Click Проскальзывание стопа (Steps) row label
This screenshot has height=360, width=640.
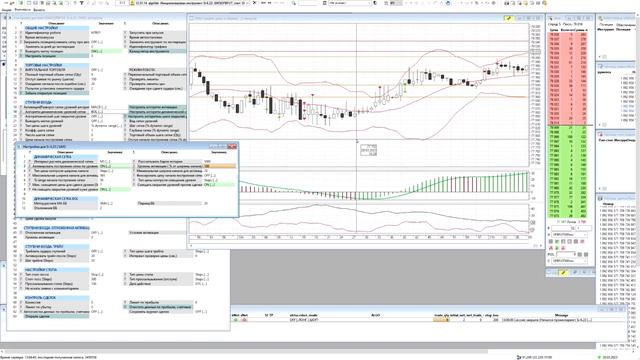click(56, 284)
